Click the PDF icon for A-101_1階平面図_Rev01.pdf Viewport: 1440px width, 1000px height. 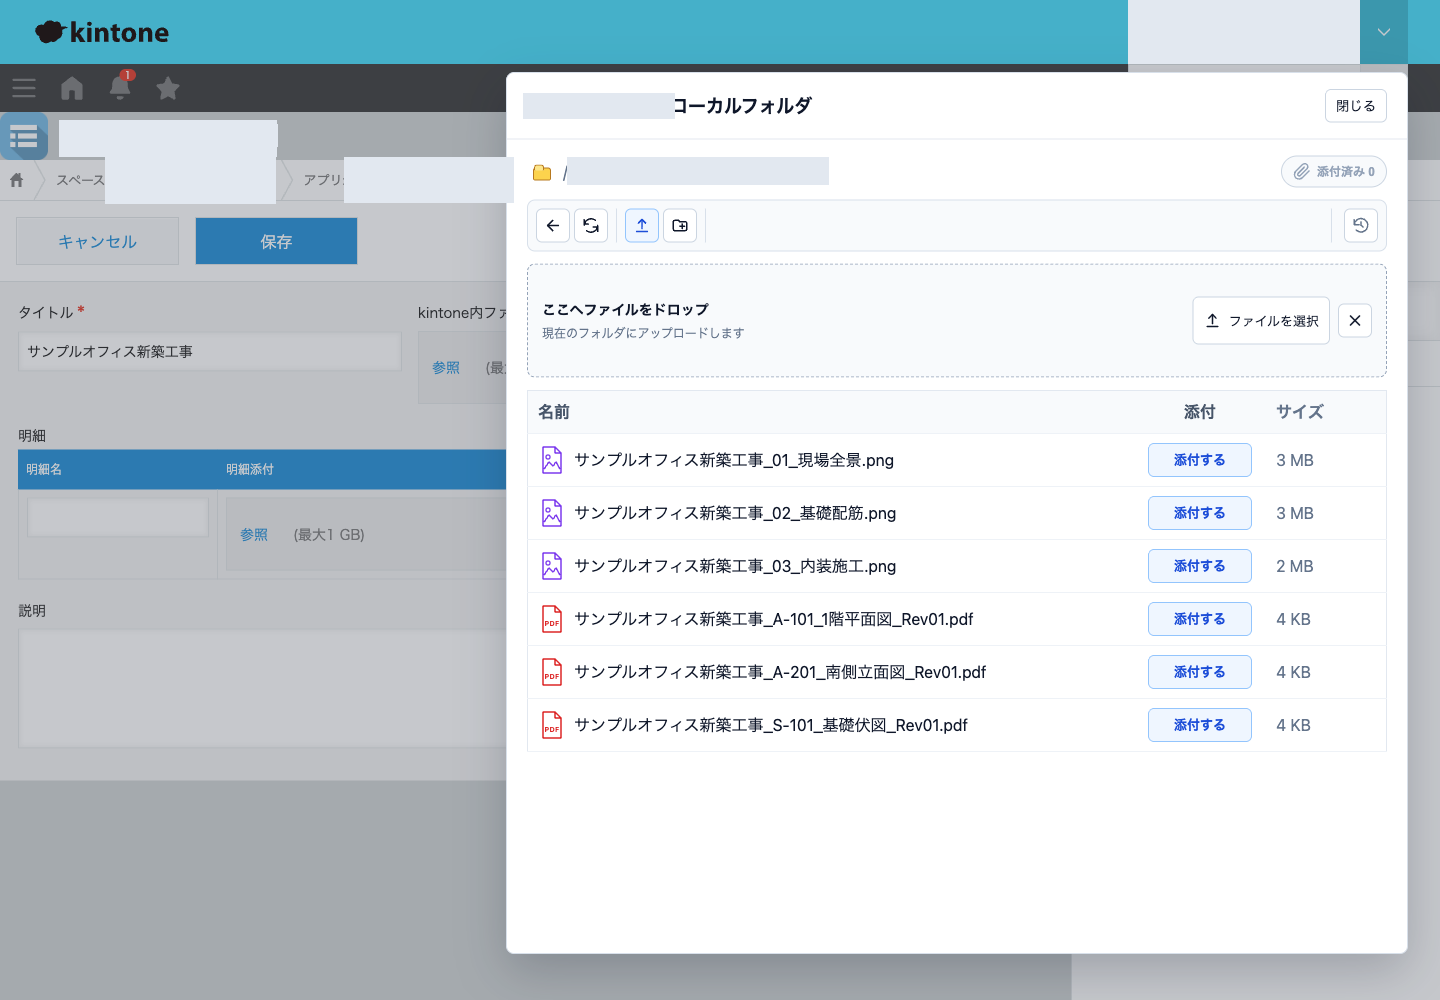click(552, 619)
